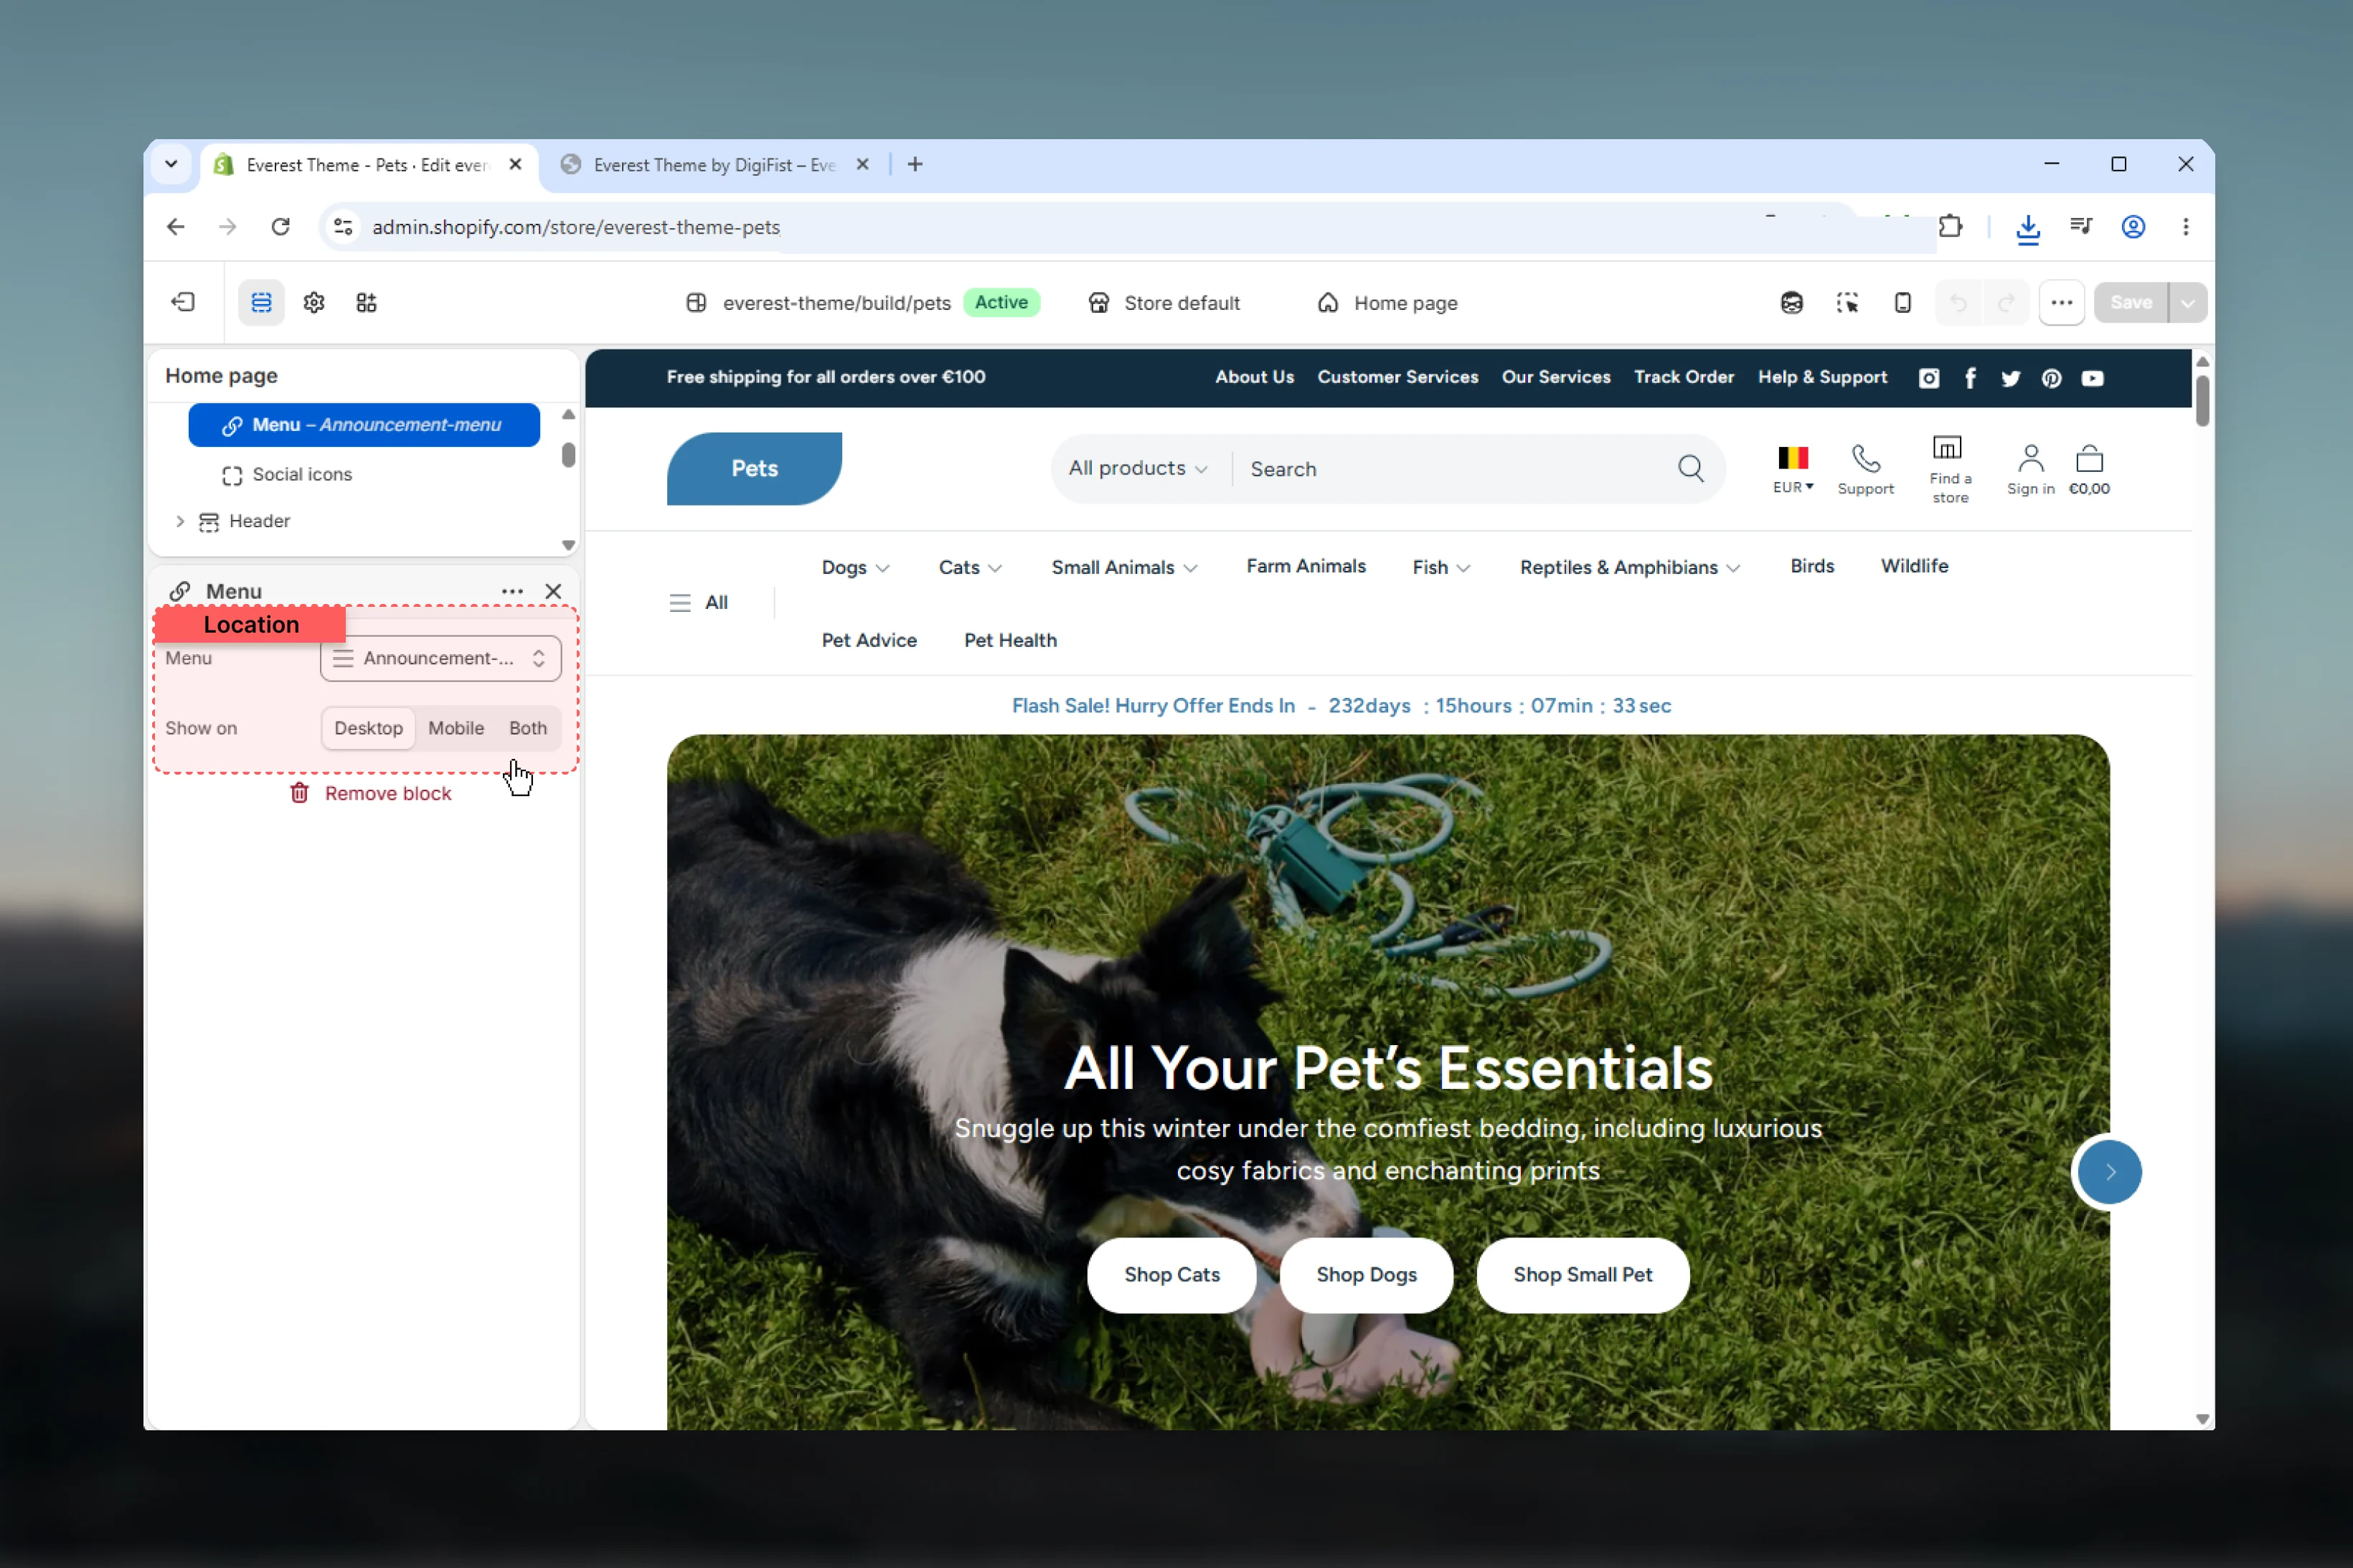
Task: Click the Remove block trash icon
Action: point(299,793)
